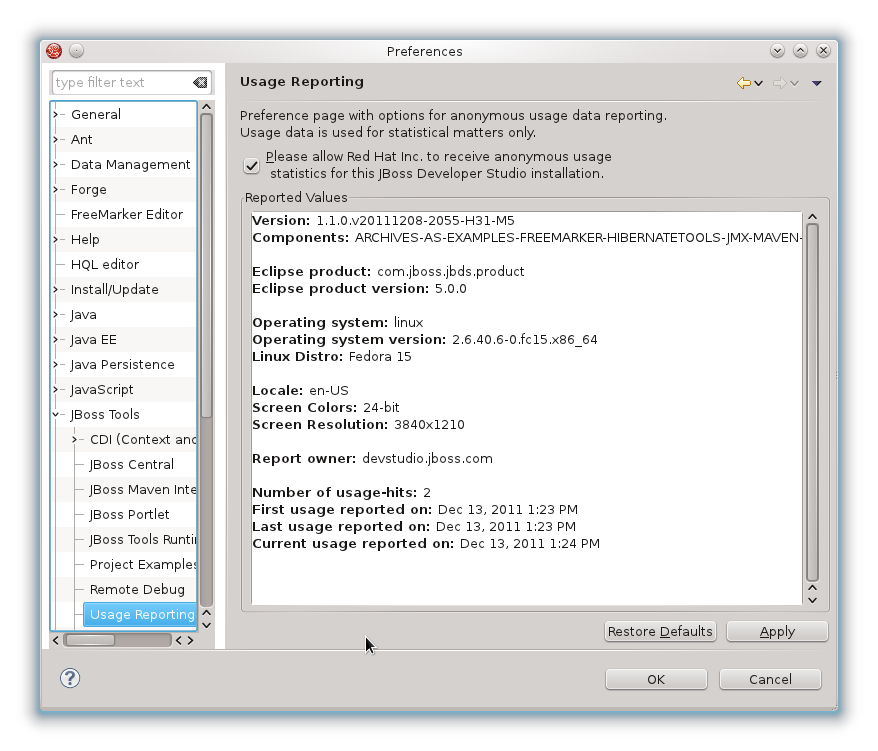Click the Current usage reported on line

tap(426, 544)
